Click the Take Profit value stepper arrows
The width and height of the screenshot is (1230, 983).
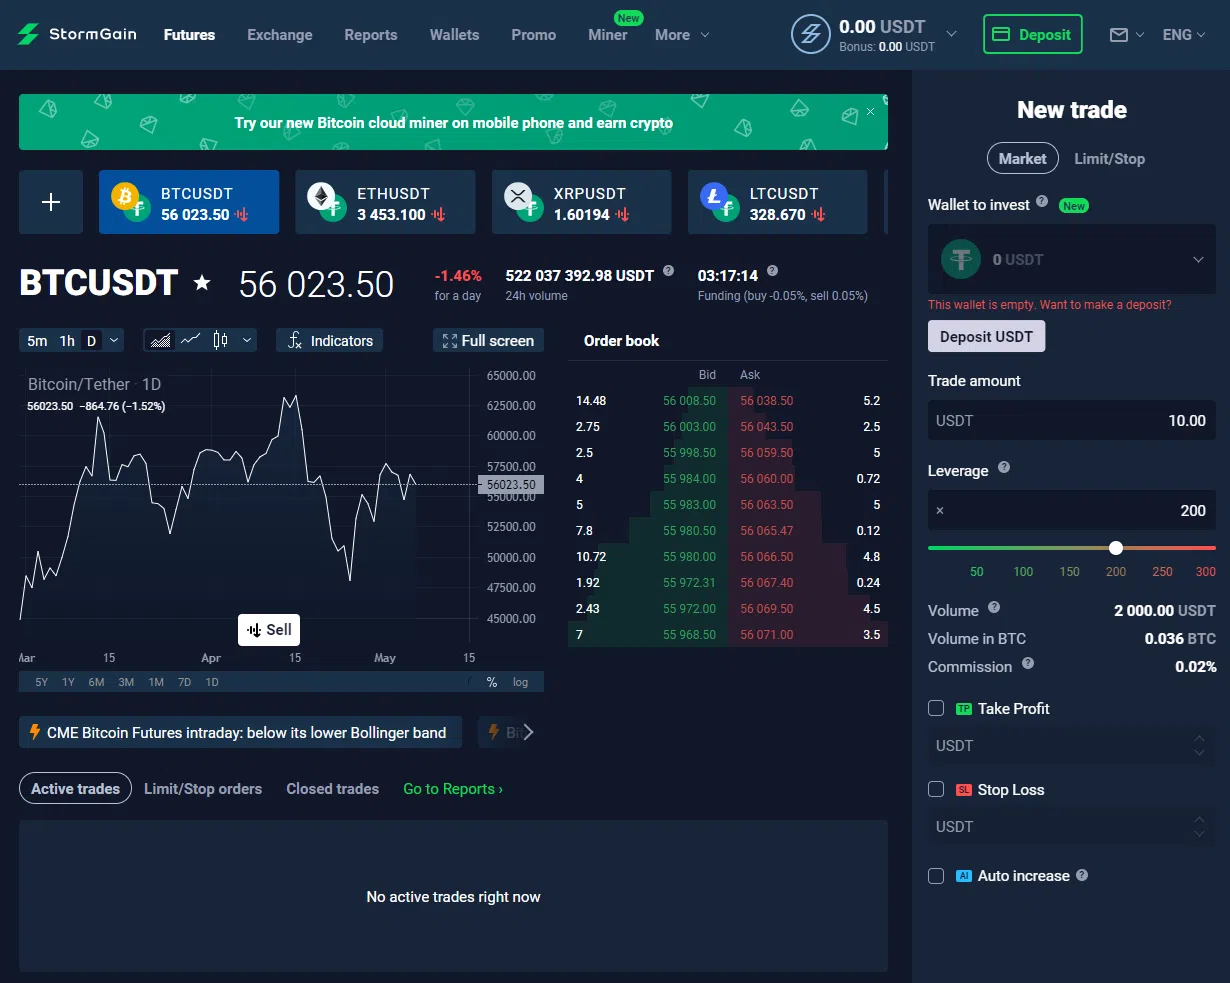(x=1200, y=745)
